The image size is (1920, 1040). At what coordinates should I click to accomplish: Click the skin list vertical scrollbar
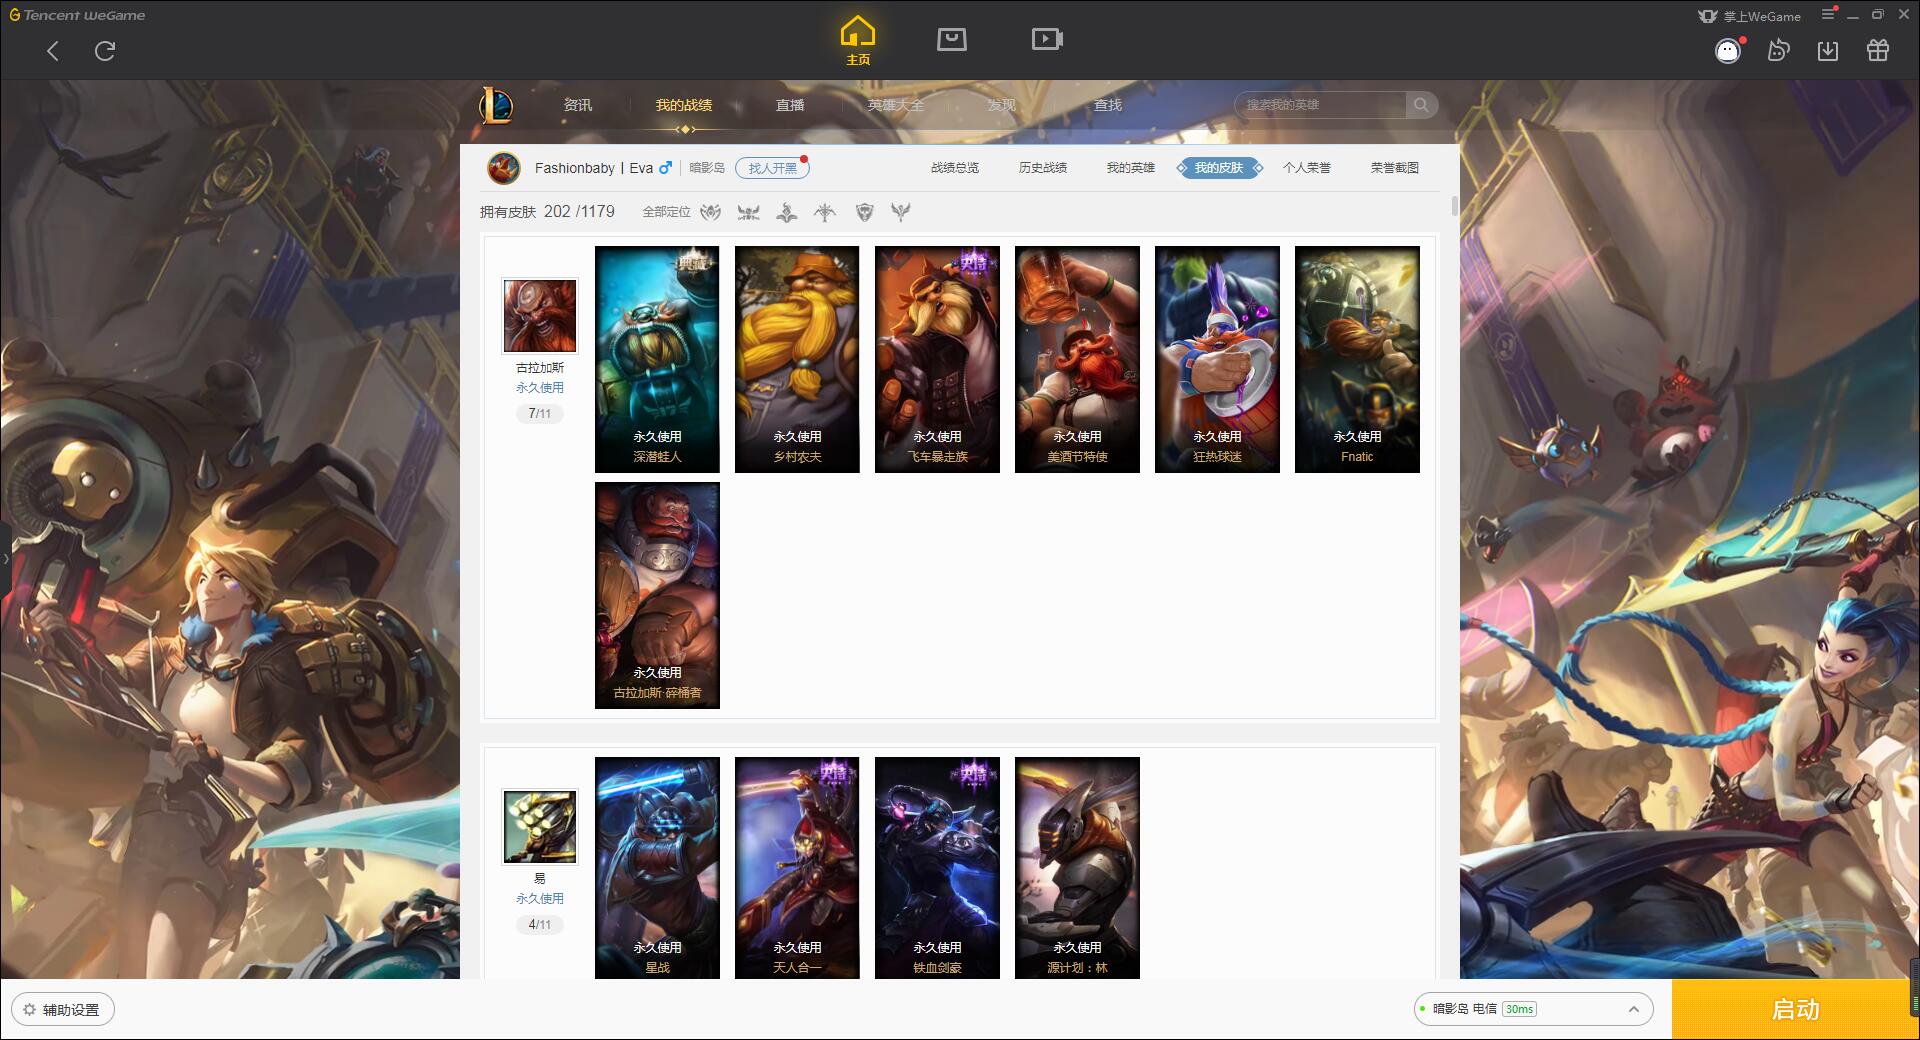(x=1454, y=205)
